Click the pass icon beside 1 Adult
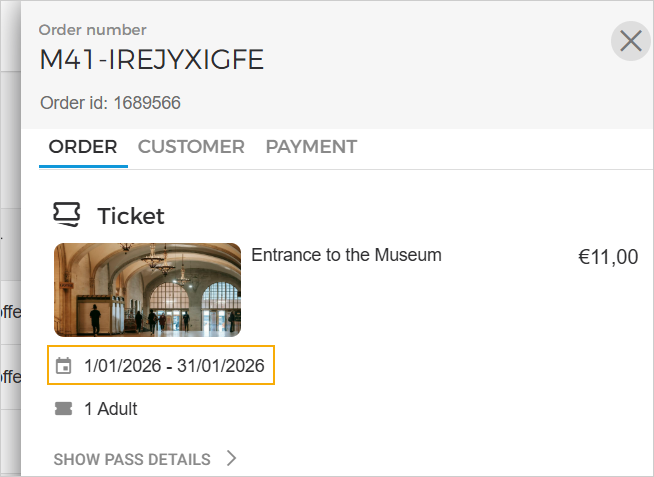 [64, 408]
